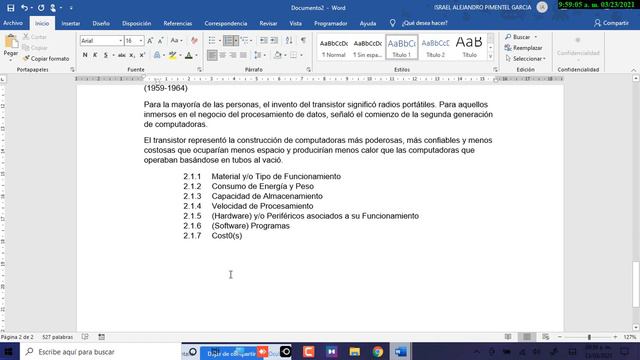Toggle Print Layout view in status bar
Screen dimensions: 640x360
pyautogui.click(x=527, y=337)
